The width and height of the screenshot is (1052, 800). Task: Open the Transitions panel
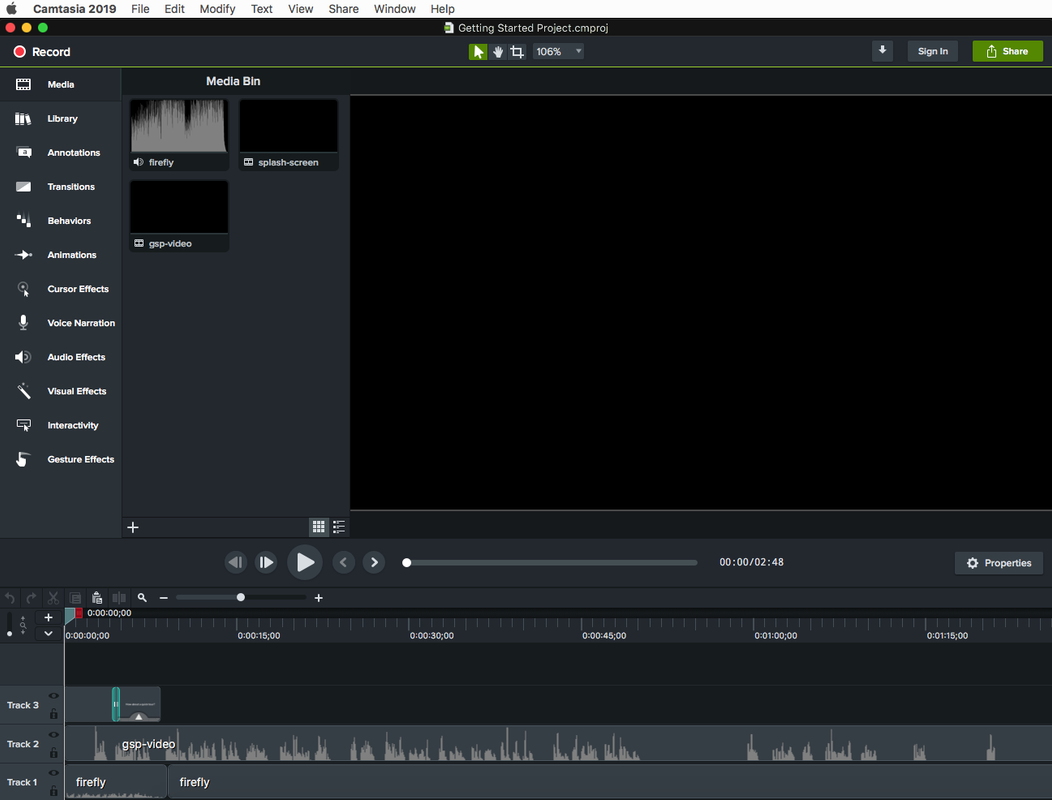click(60, 187)
